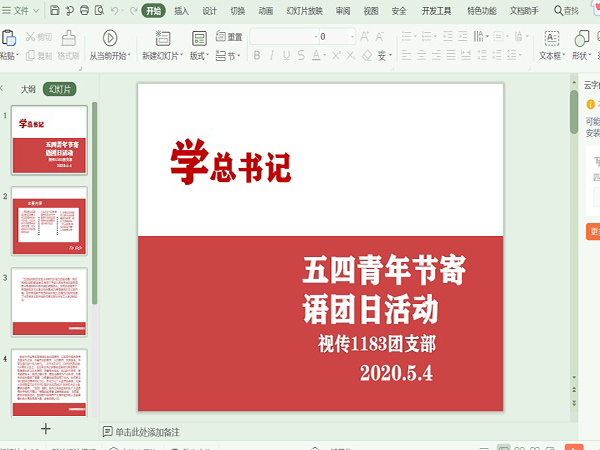The height and width of the screenshot is (450, 600).
Task: Open Print Preview icon in quick toolbar
Action: pyautogui.click(x=99, y=10)
